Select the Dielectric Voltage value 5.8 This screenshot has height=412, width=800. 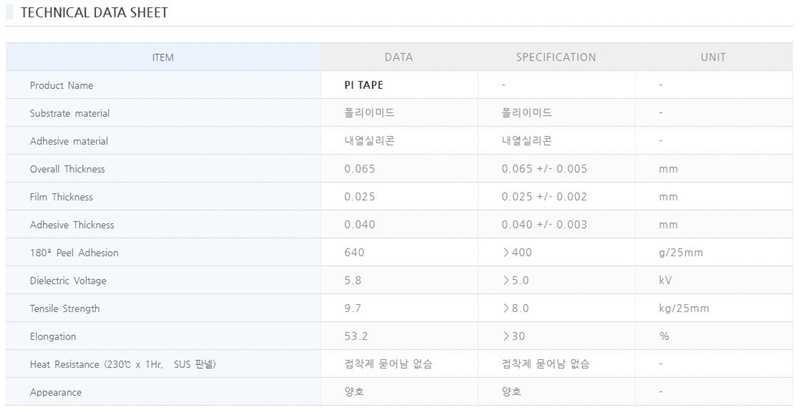[352, 281]
